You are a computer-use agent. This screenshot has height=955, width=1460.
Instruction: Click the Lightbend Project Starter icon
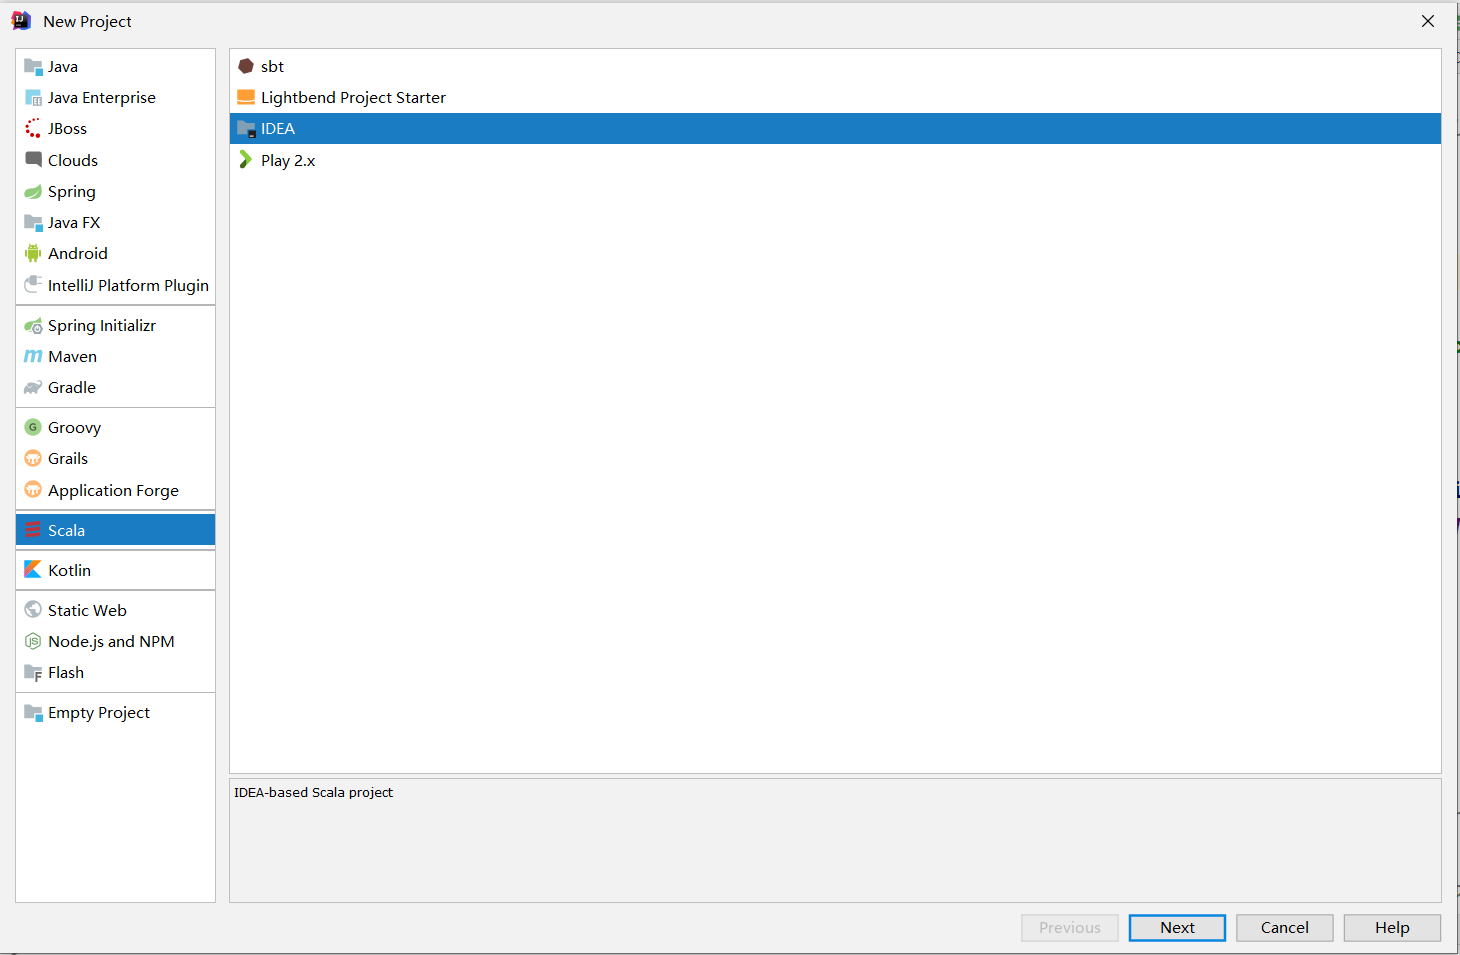click(246, 97)
